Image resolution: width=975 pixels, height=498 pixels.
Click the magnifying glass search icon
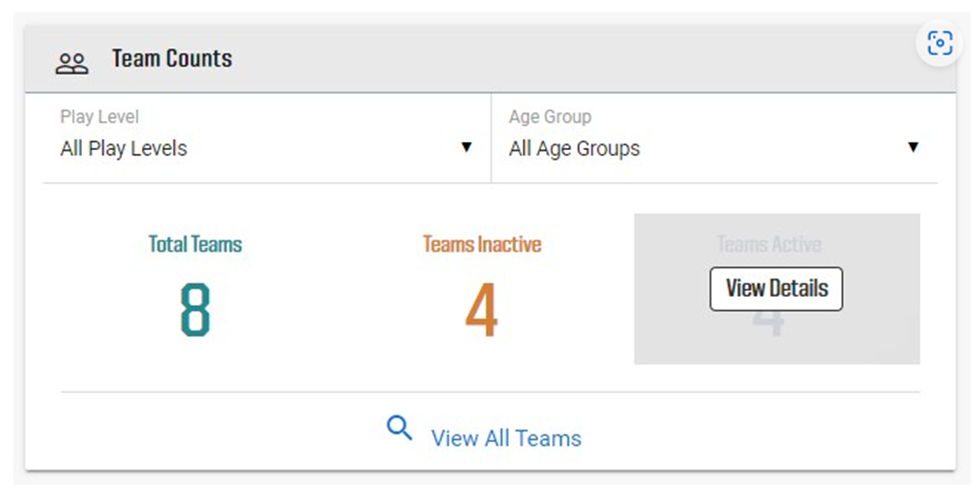(x=399, y=429)
